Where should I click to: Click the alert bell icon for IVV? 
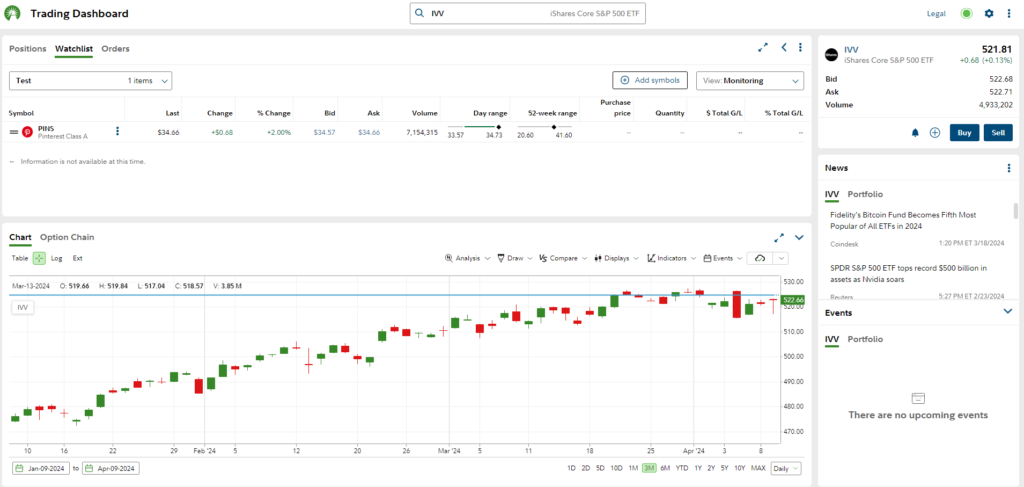(x=915, y=132)
